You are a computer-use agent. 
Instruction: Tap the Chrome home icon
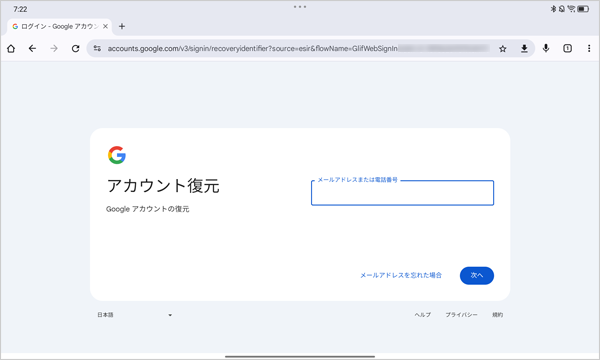click(x=11, y=49)
